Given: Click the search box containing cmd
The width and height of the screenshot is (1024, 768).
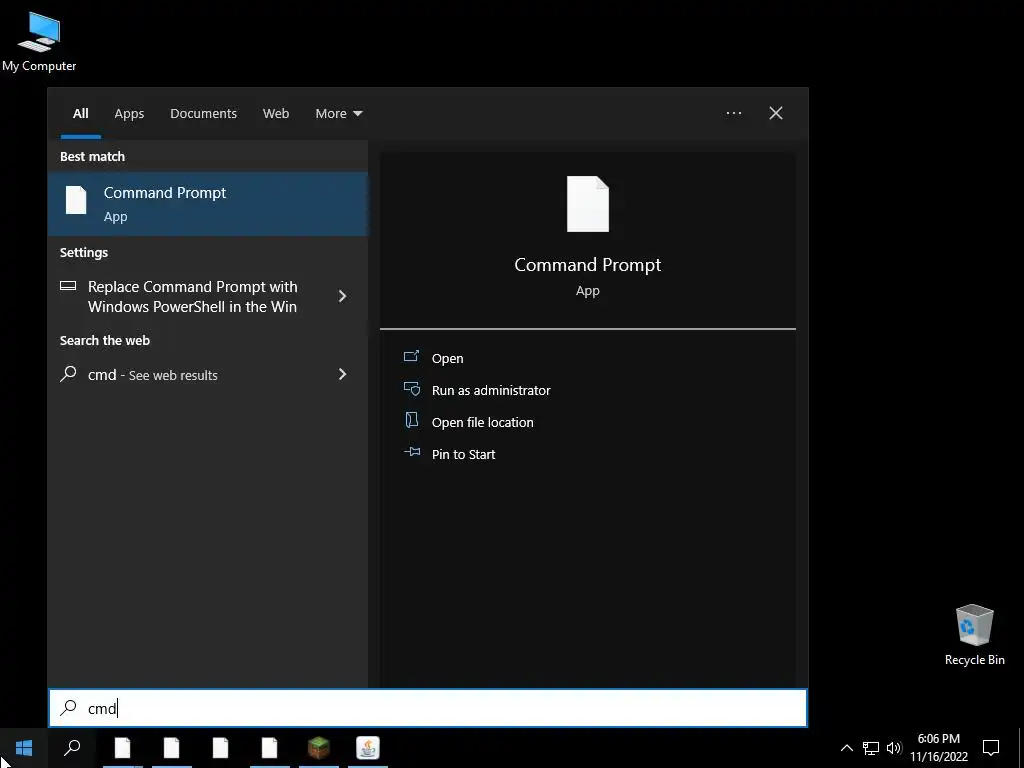Looking at the screenshot, I should (x=428, y=708).
